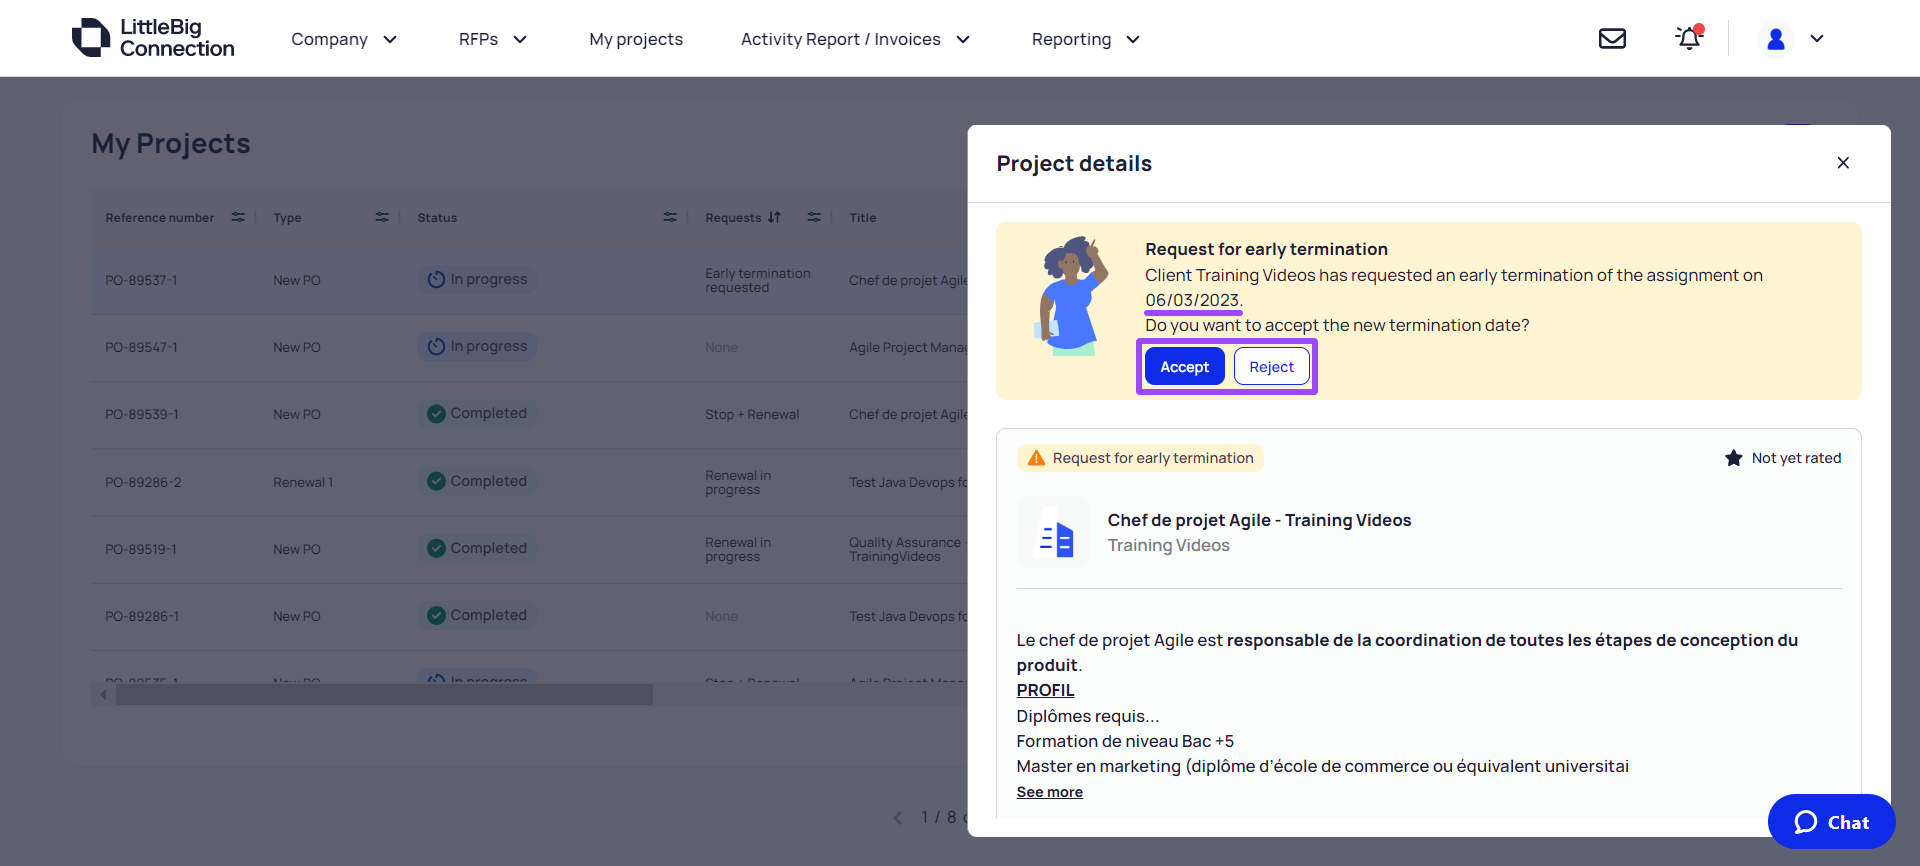Expand the Company dropdown menu
Viewport: 1920px width, 866px height.
pyautogui.click(x=344, y=39)
